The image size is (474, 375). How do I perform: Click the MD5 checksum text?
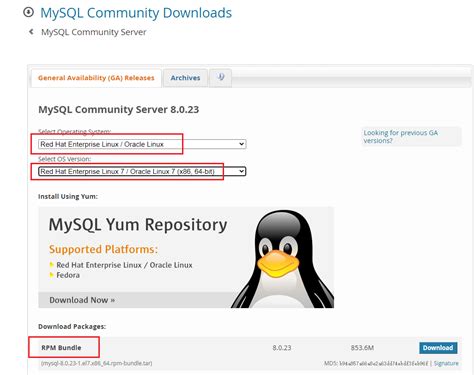376,363
